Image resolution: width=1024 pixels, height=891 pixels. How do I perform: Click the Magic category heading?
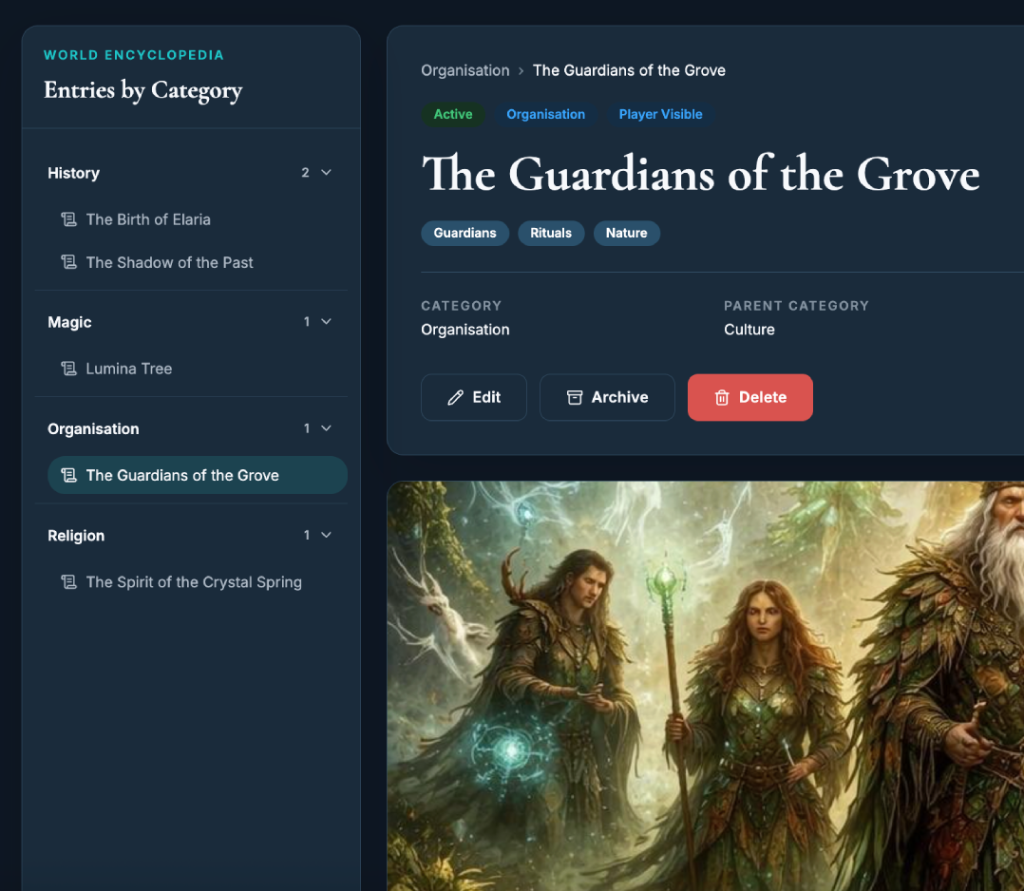[69, 322]
